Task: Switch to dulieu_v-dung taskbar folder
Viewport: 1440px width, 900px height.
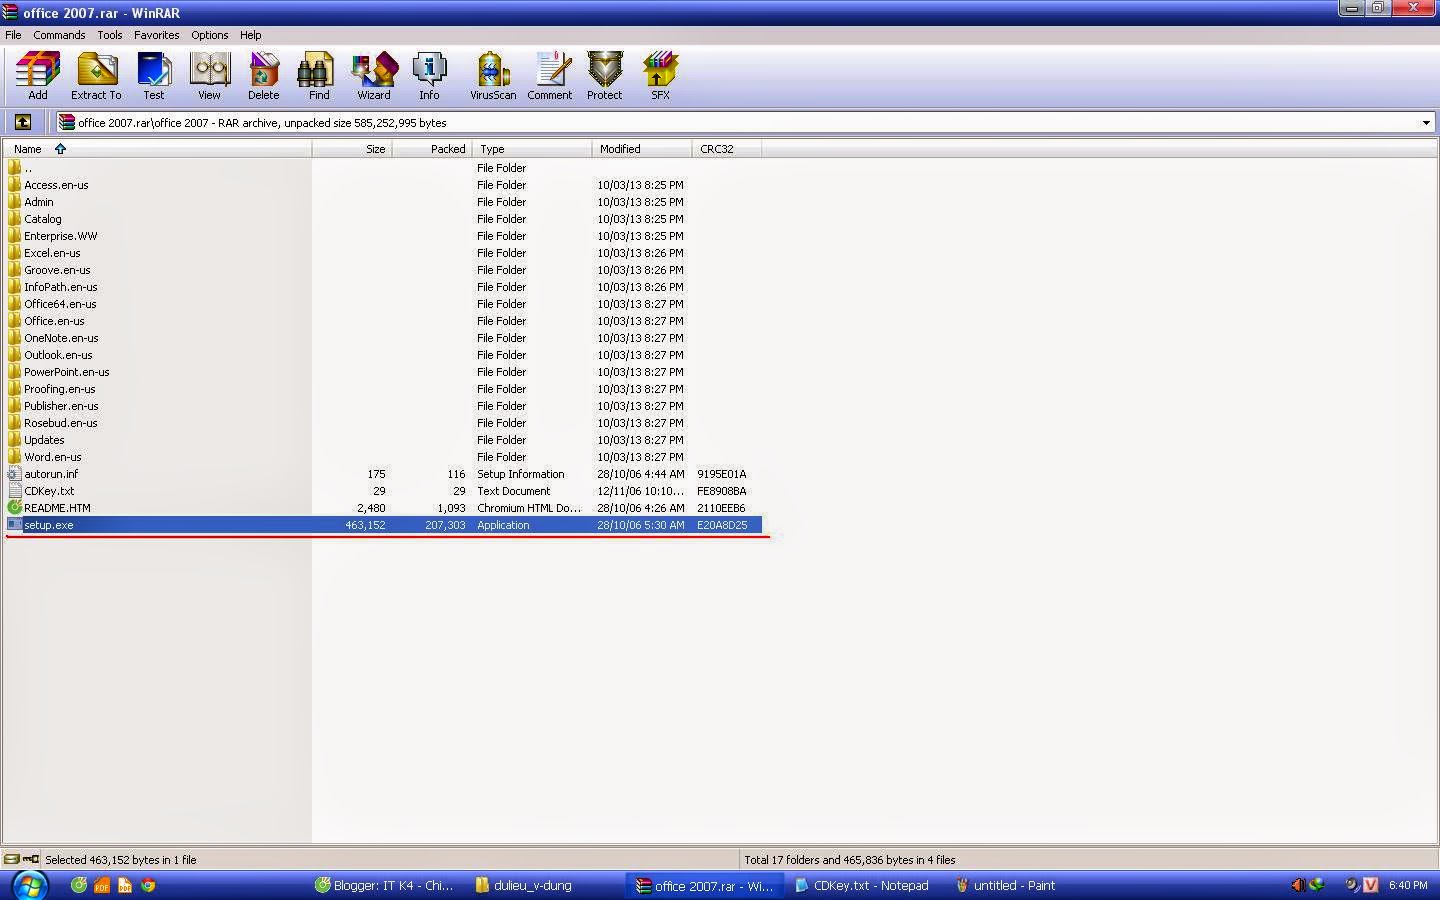Action: [525, 885]
